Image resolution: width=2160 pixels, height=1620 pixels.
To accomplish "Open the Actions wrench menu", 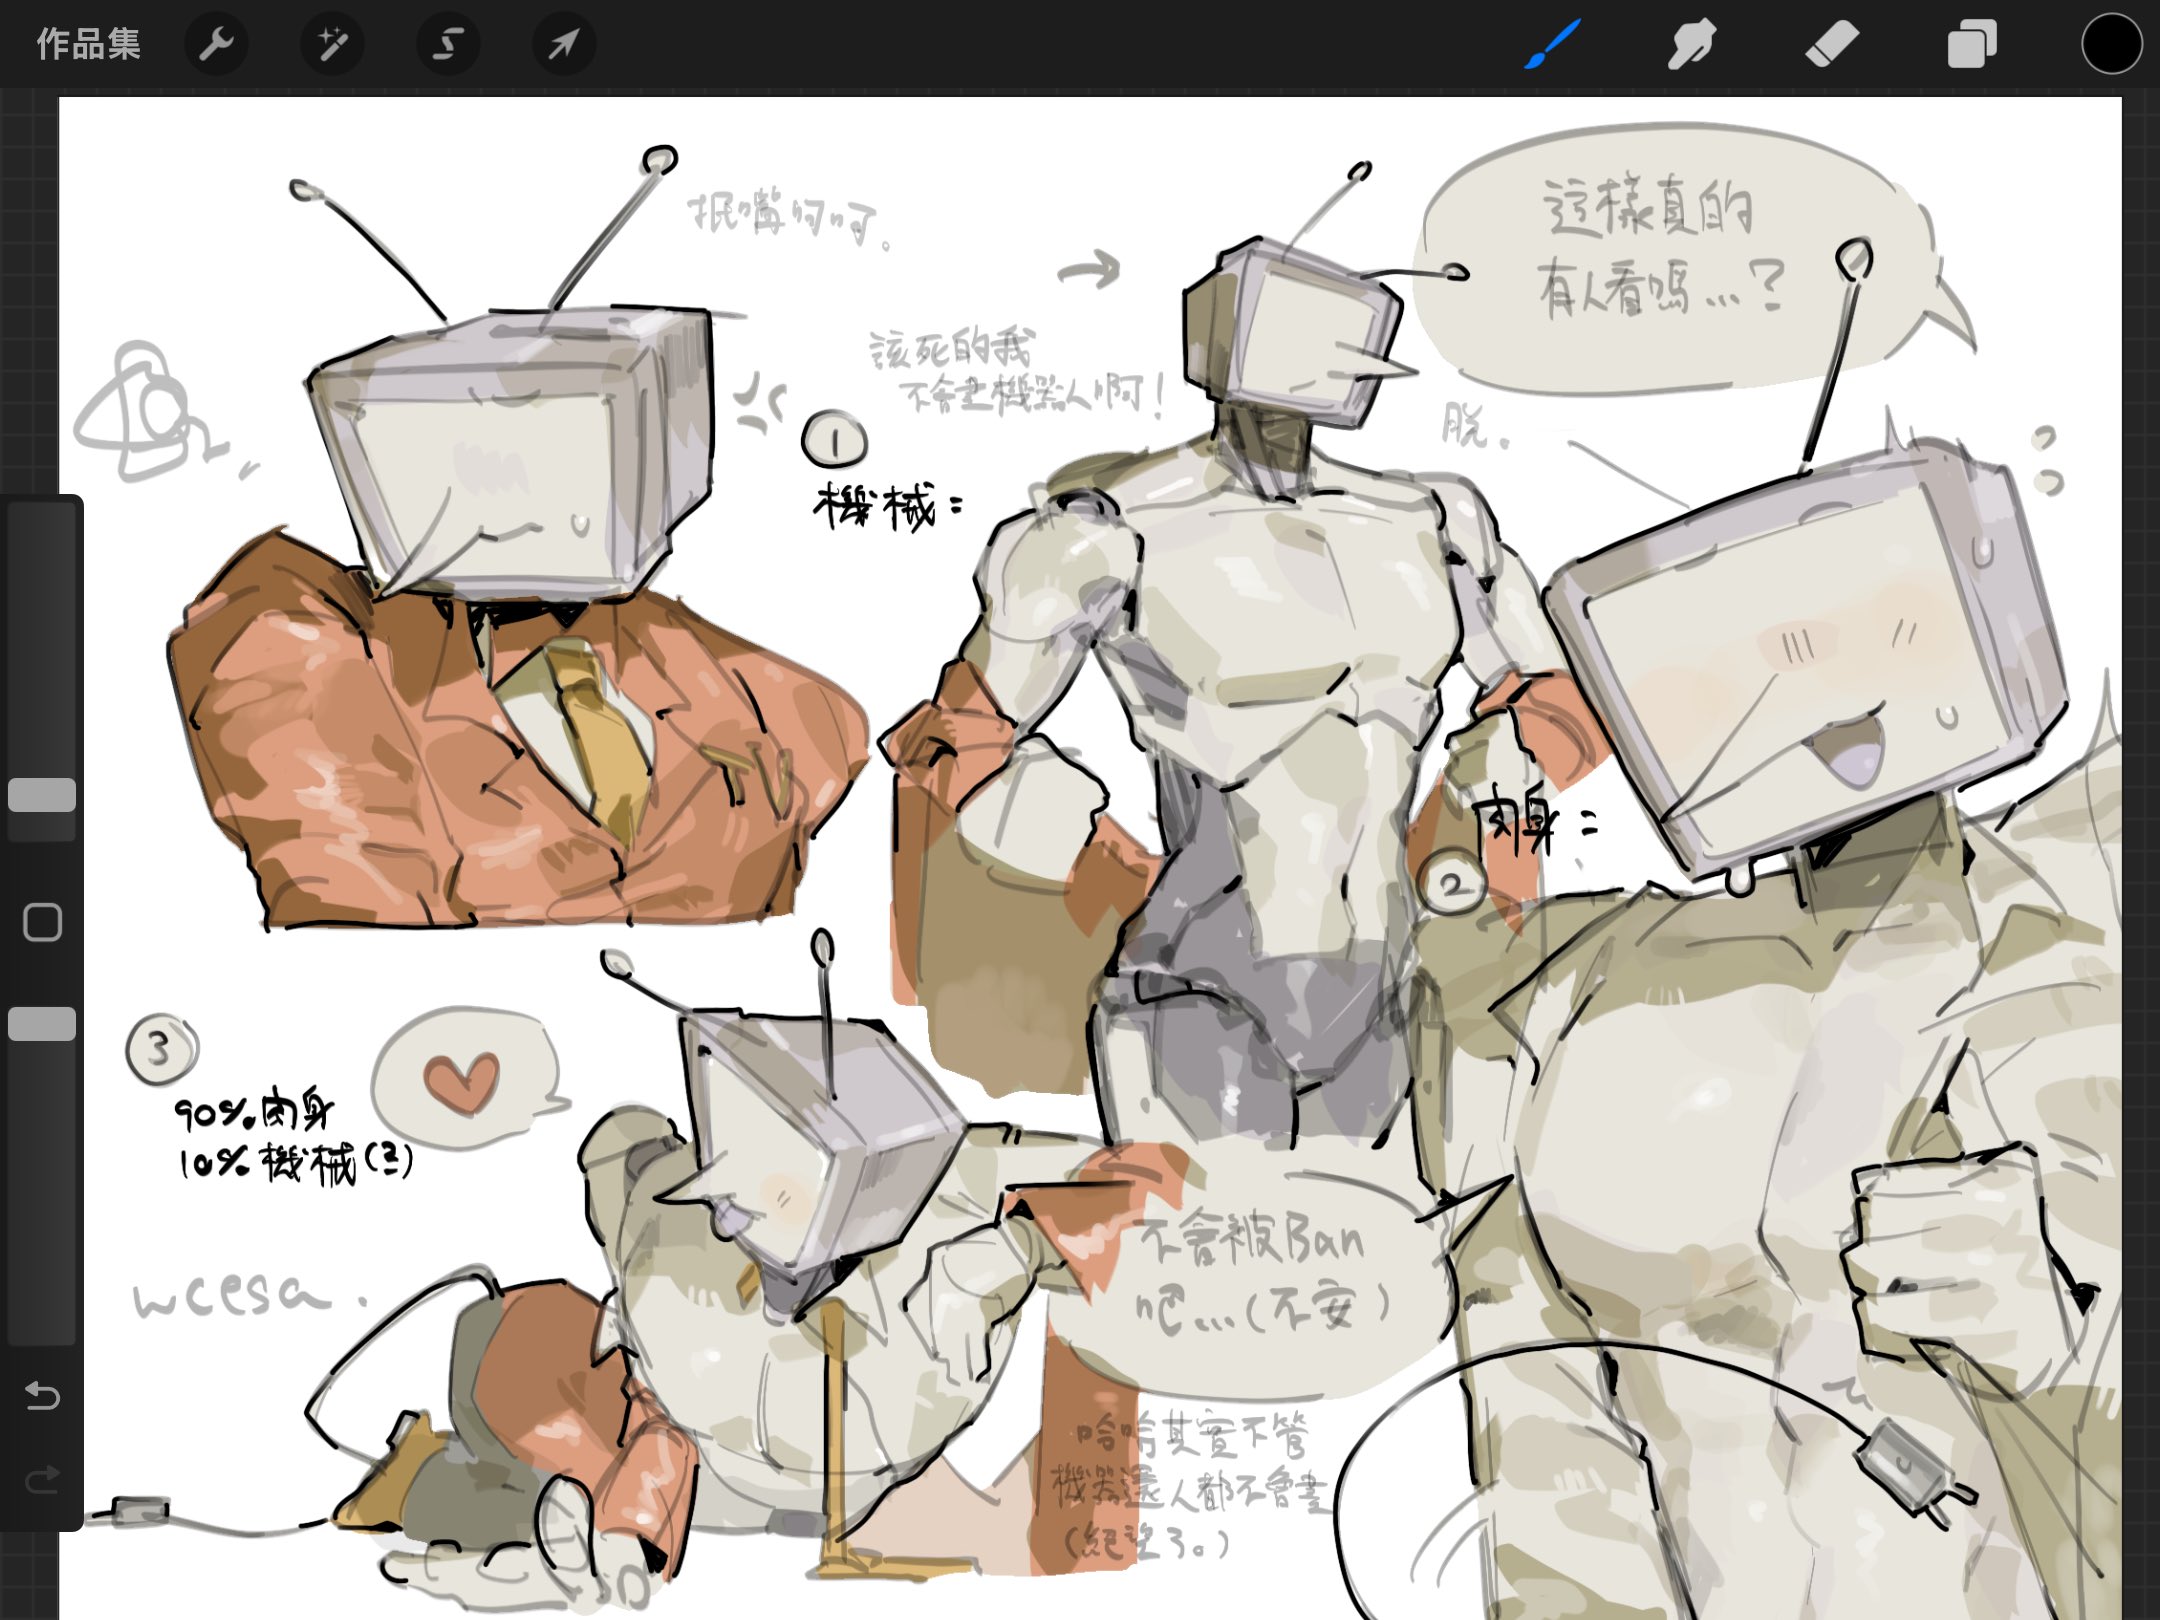I will coord(216,45).
